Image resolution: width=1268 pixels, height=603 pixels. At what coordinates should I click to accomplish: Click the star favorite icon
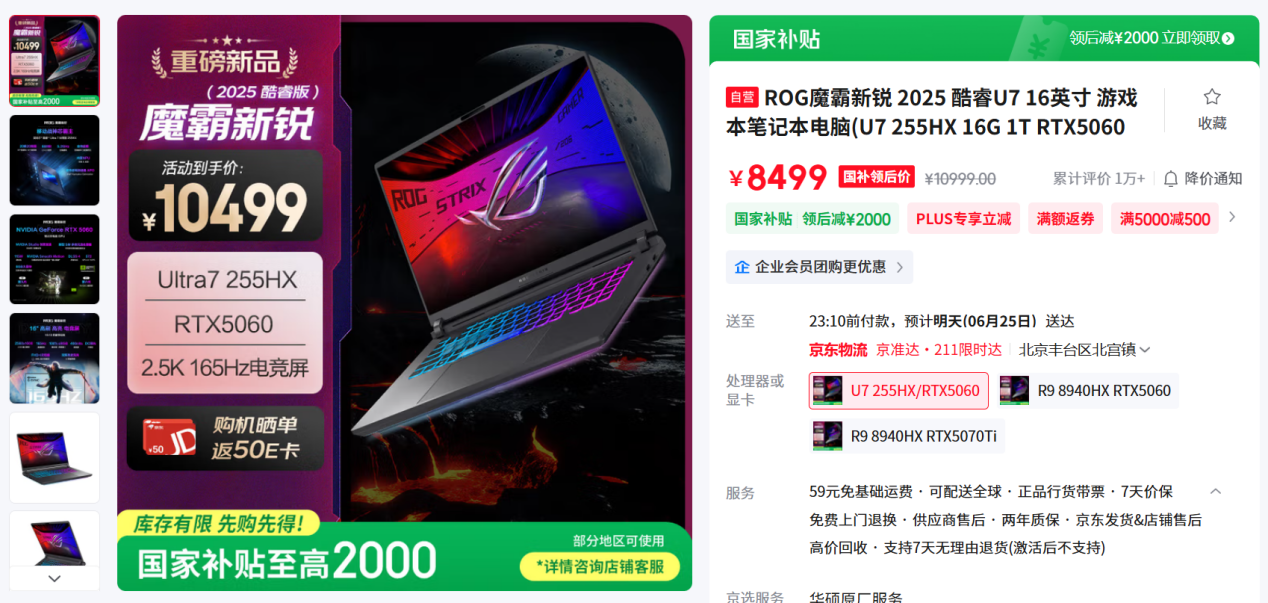tap(1212, 97)
